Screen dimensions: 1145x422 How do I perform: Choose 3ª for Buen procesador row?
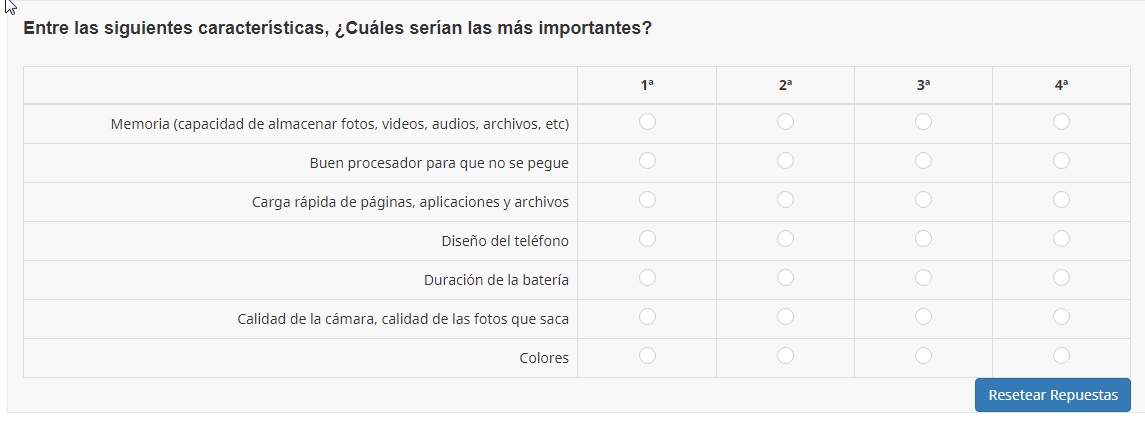tap(923, 161)
